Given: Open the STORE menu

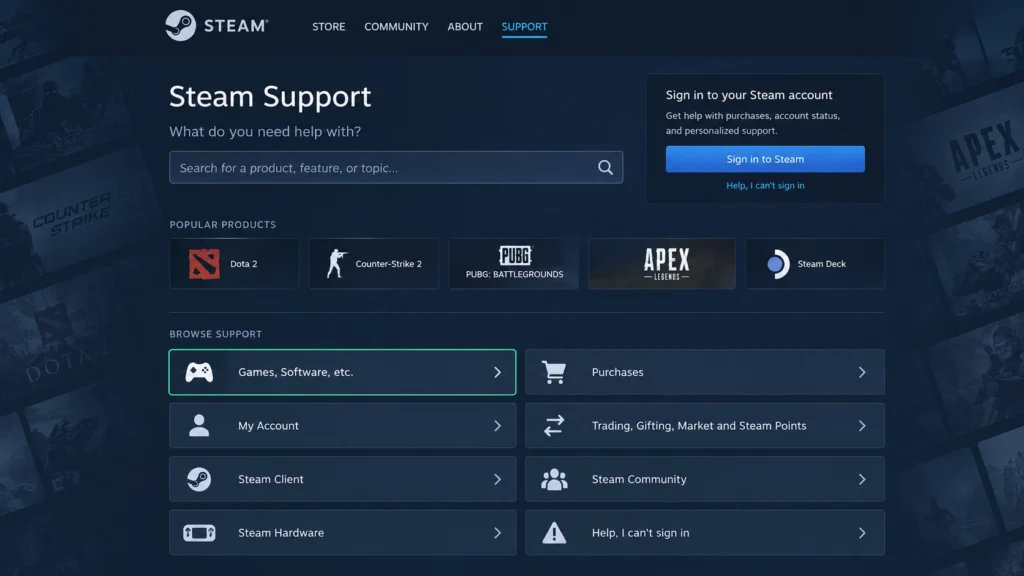Looking at the screenshot, I should point(328,27).
